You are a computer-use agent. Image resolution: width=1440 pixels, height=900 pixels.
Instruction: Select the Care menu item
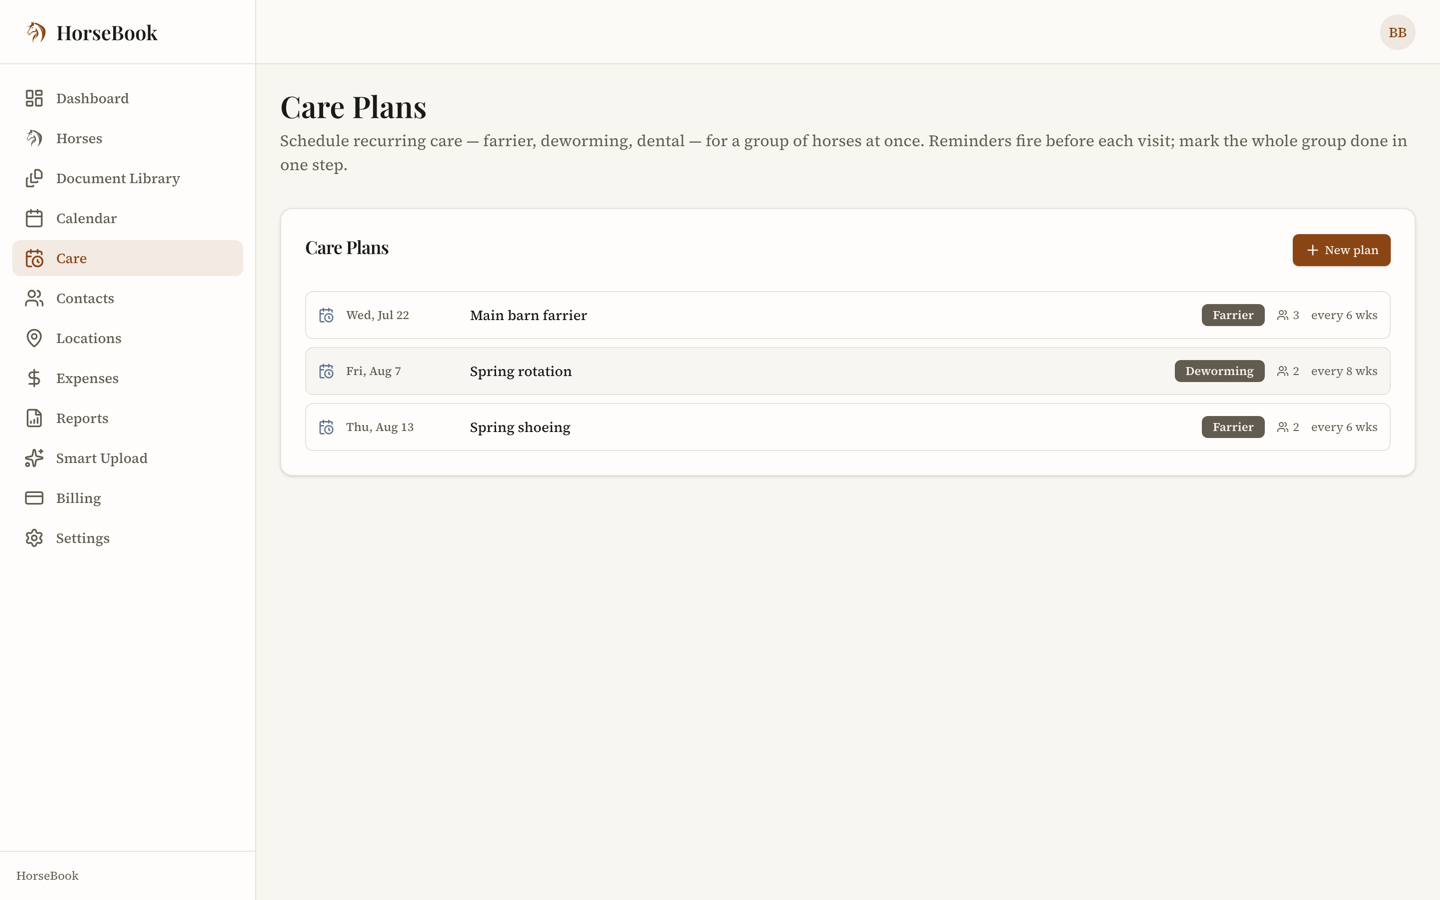128,258
